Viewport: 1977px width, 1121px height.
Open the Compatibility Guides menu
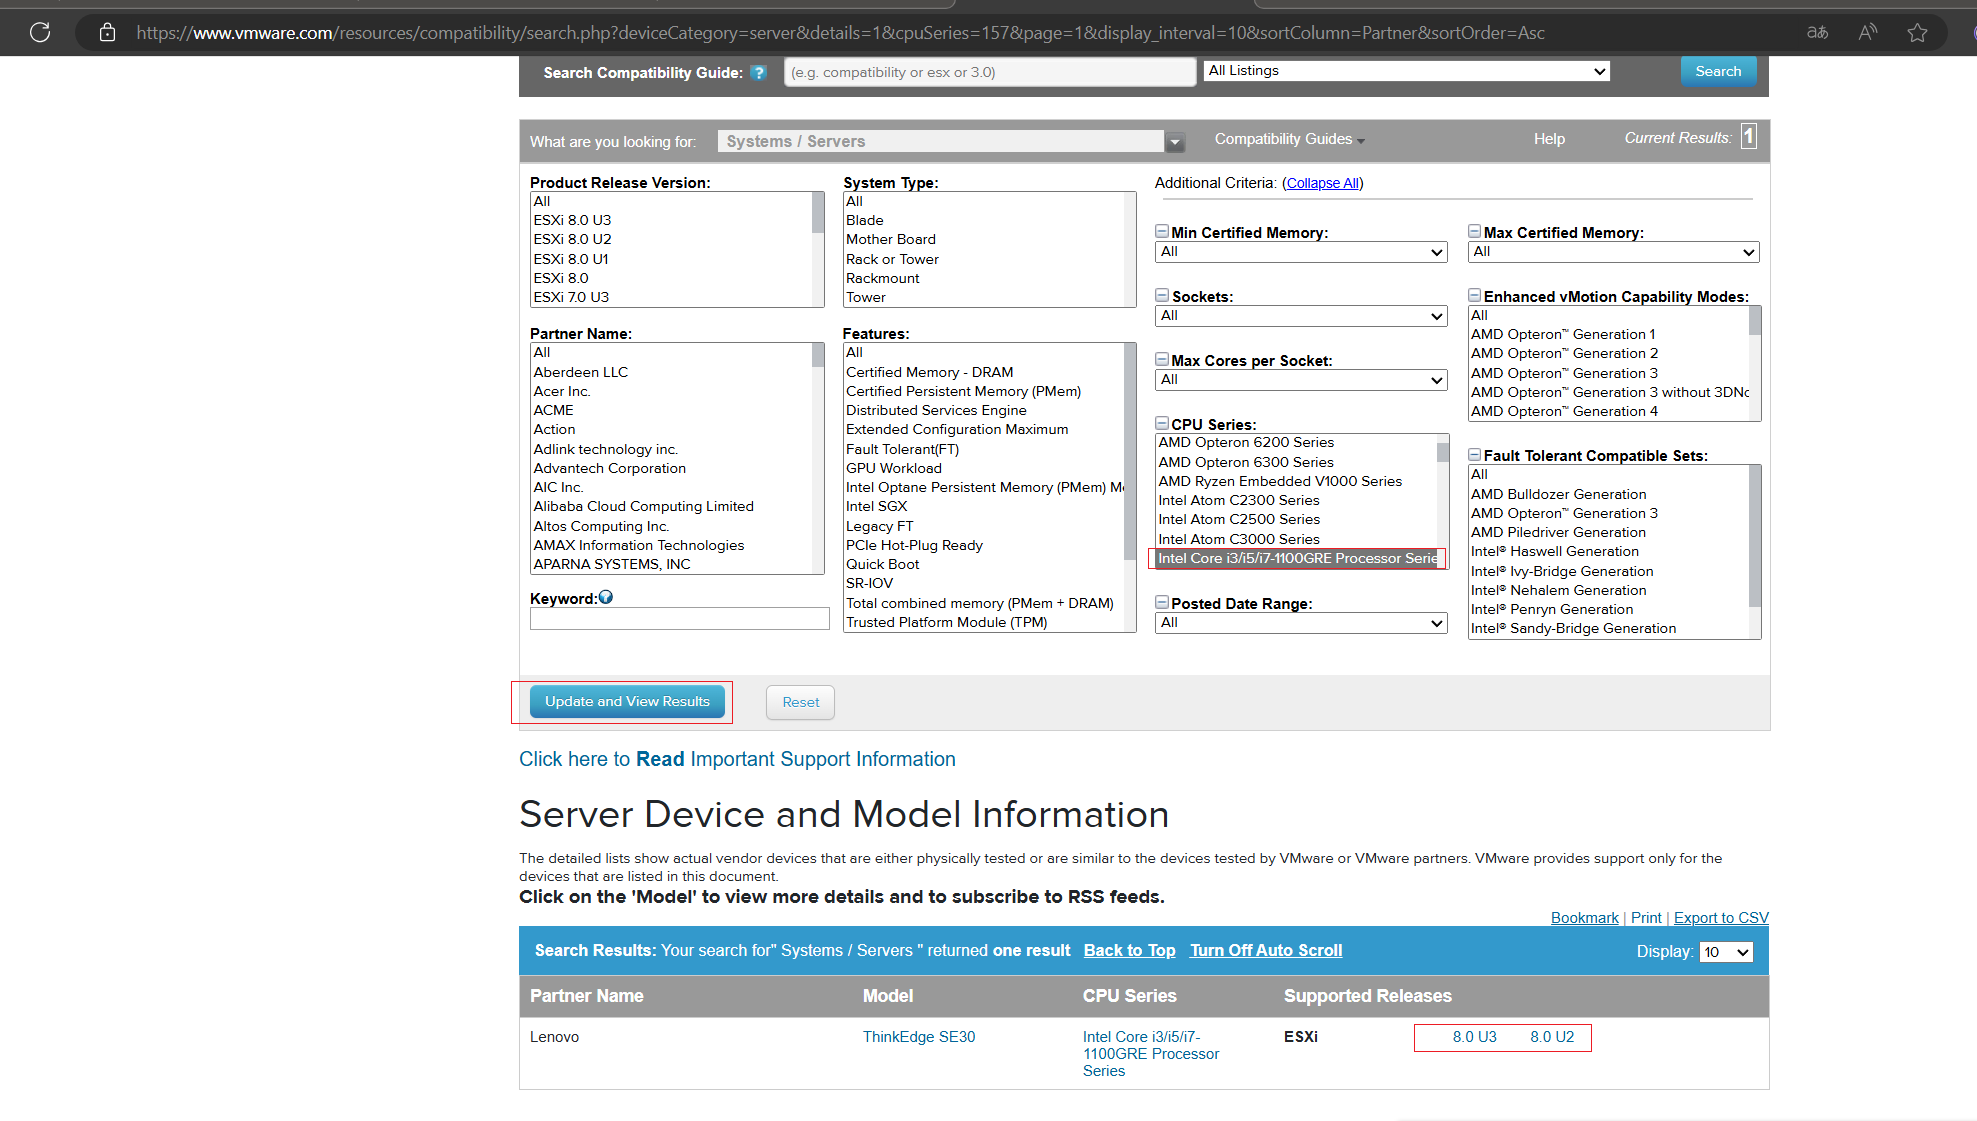pyautogui.click(x=1288, y=139)
